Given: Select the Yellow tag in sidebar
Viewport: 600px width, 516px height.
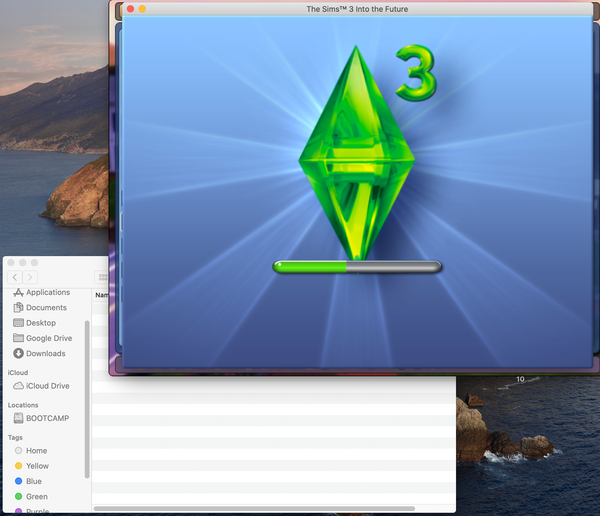Looking at the screenshot, I should pyautogui.click(x=37, y=466).
